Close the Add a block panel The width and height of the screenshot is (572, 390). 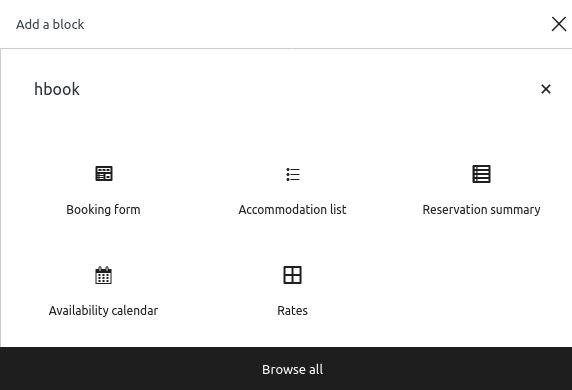(x=559, y=24)
